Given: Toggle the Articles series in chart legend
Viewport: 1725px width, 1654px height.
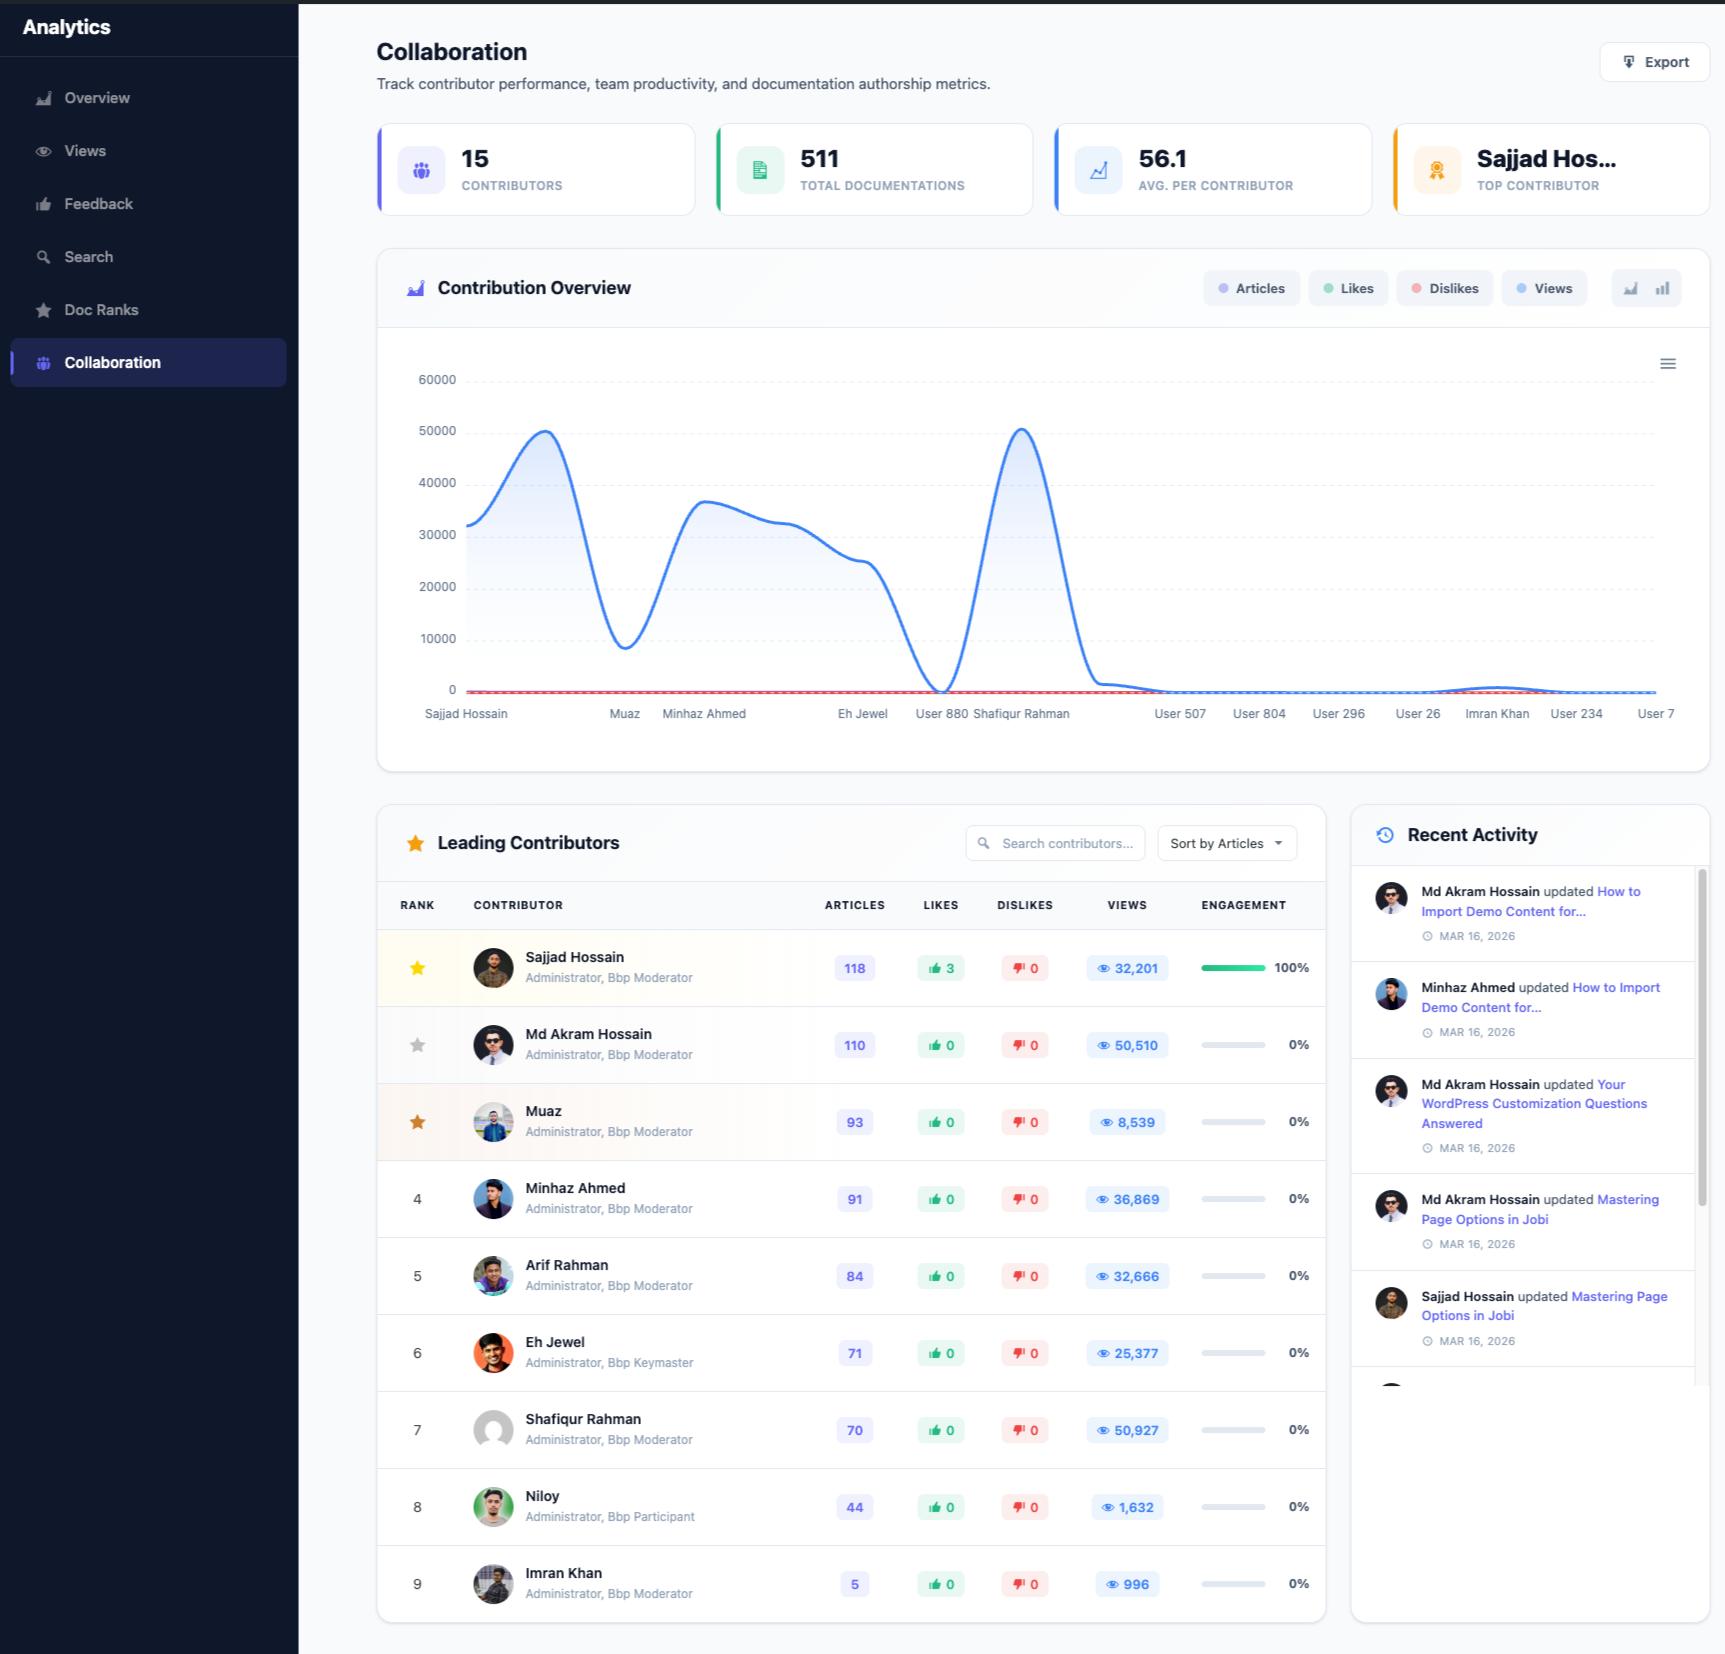Looking at the screenshot, I should tap(1251, 288).
